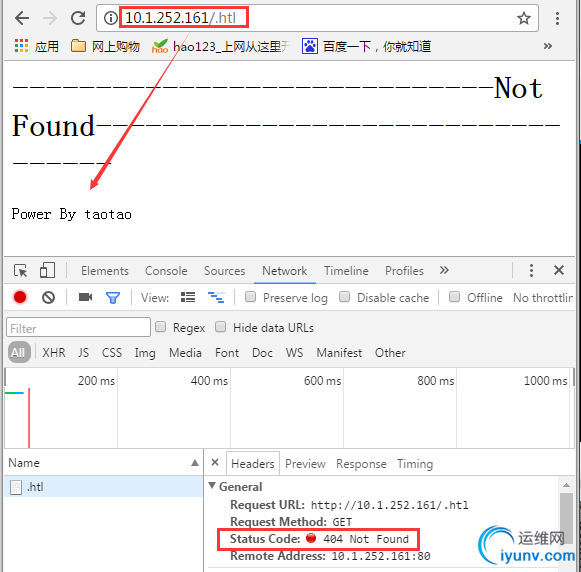Filter requests by Doc
Viewport: 581px width, 572px height.
[x=262, y=352]
